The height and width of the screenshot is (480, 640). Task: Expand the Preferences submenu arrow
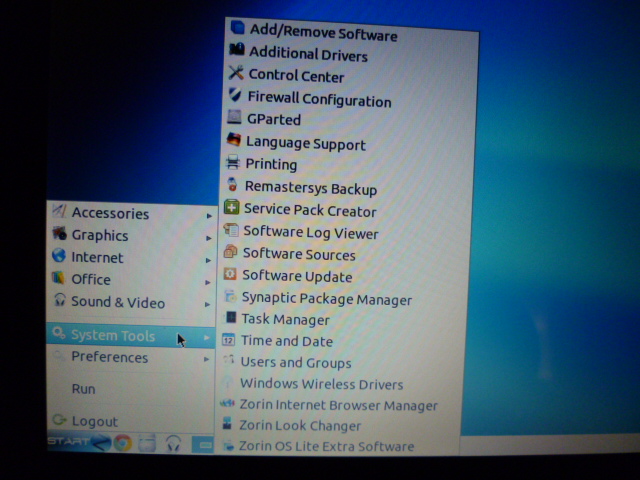tap(207, 359)
